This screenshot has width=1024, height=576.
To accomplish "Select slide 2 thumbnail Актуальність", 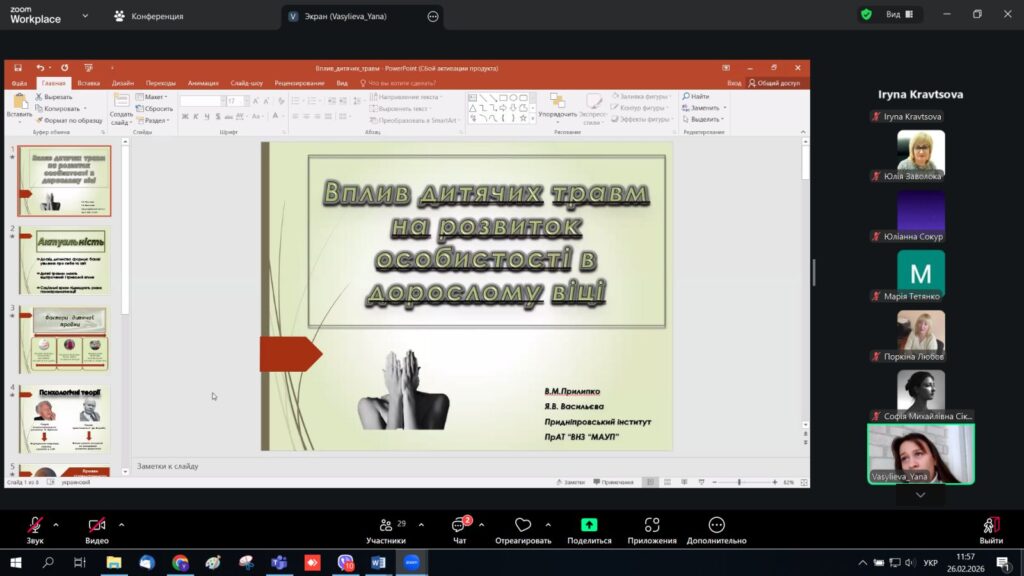I will [65, 260].
